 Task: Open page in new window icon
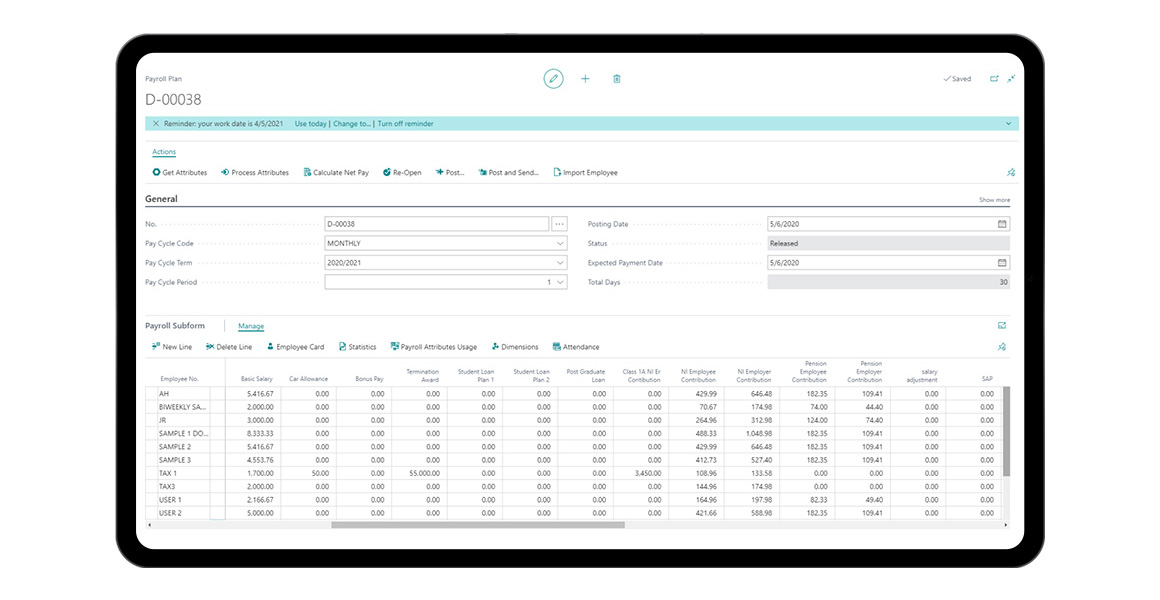click(x=994, y=79)
